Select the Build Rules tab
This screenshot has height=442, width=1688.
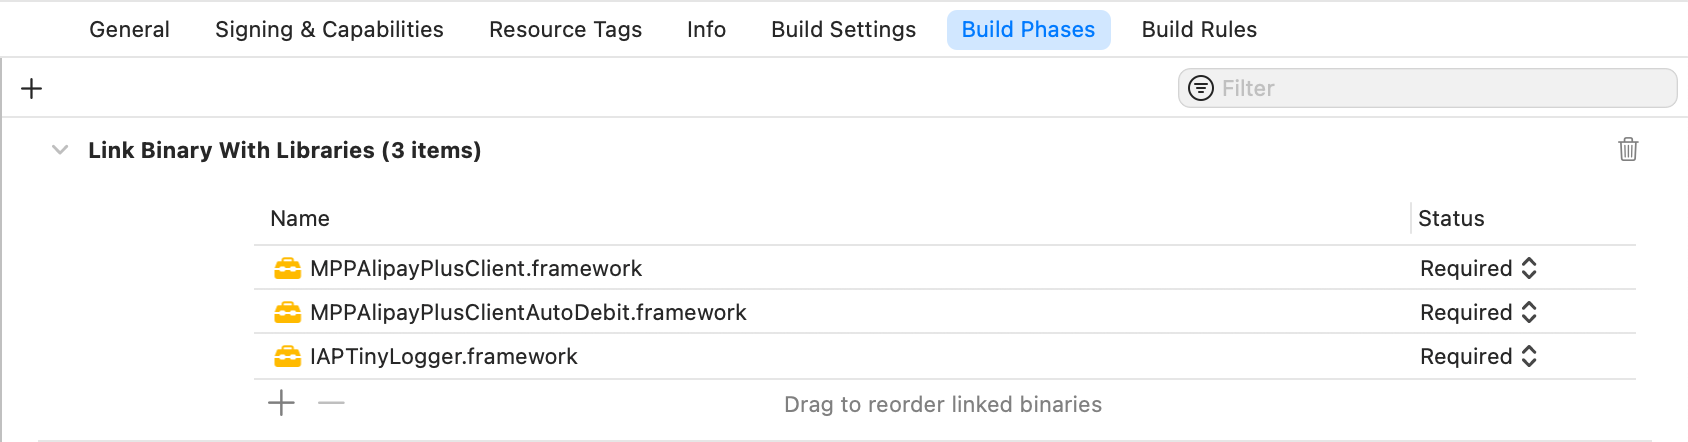[1199, 30]
